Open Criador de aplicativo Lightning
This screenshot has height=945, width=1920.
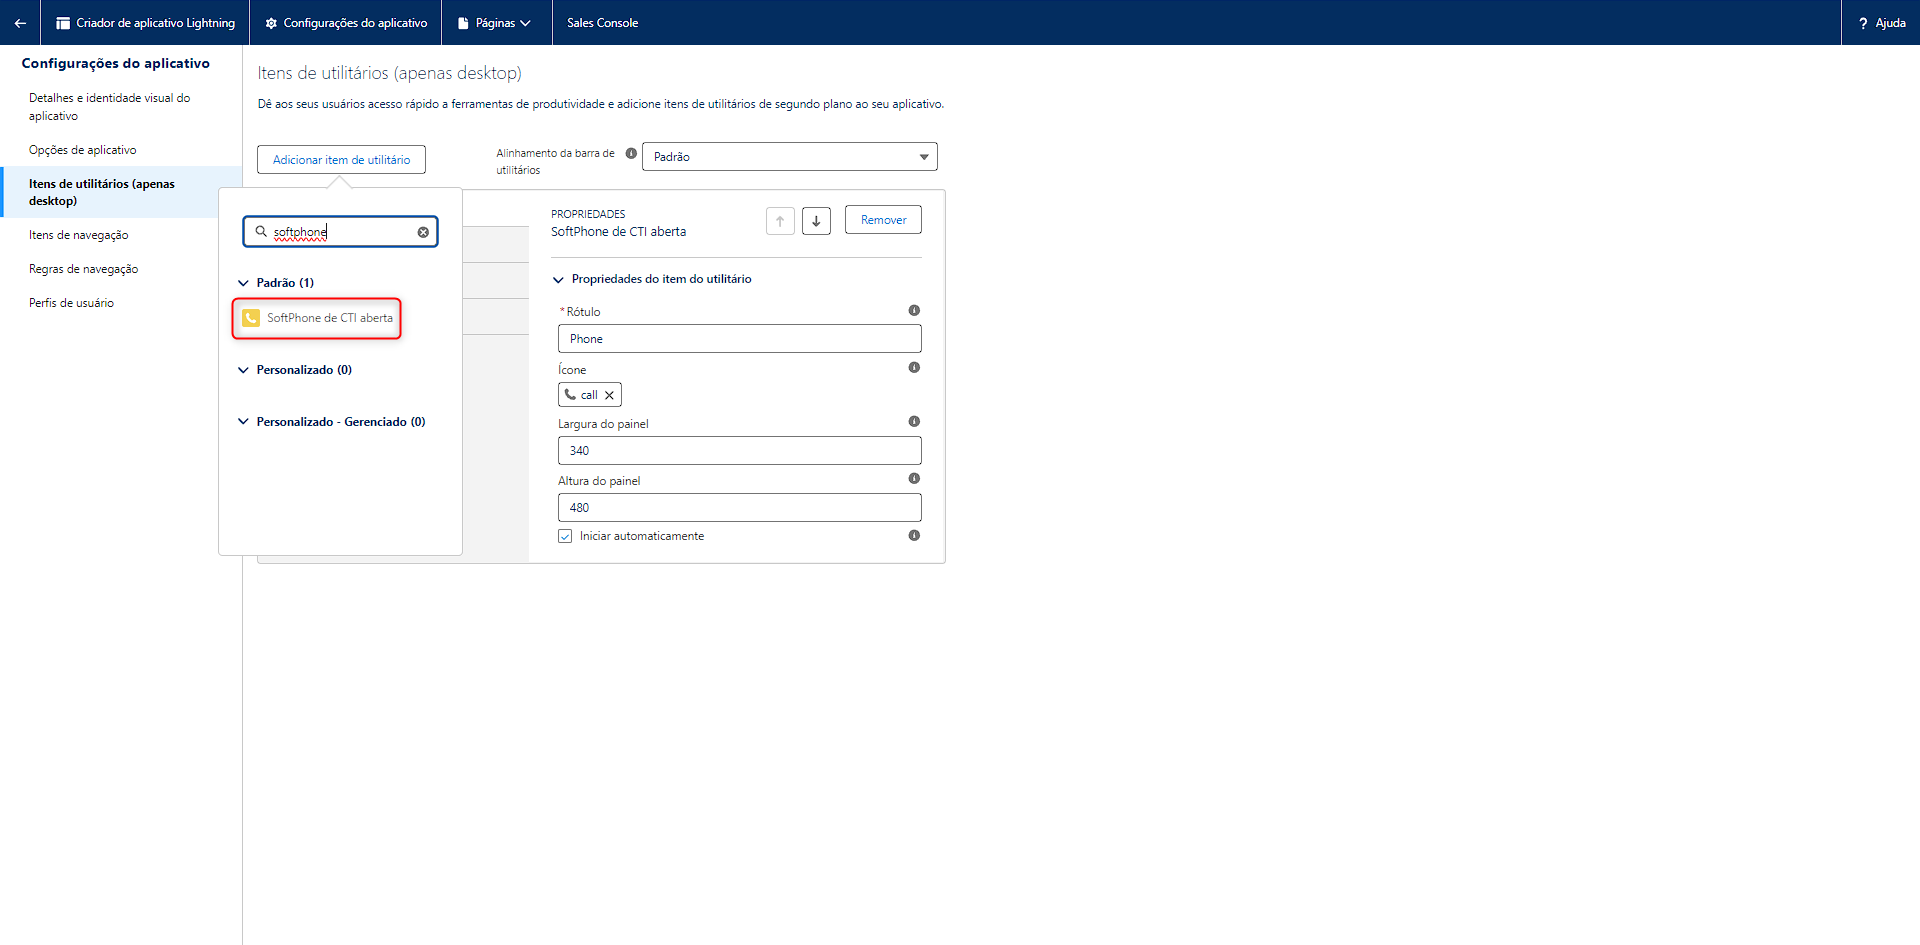click(146, 23)
